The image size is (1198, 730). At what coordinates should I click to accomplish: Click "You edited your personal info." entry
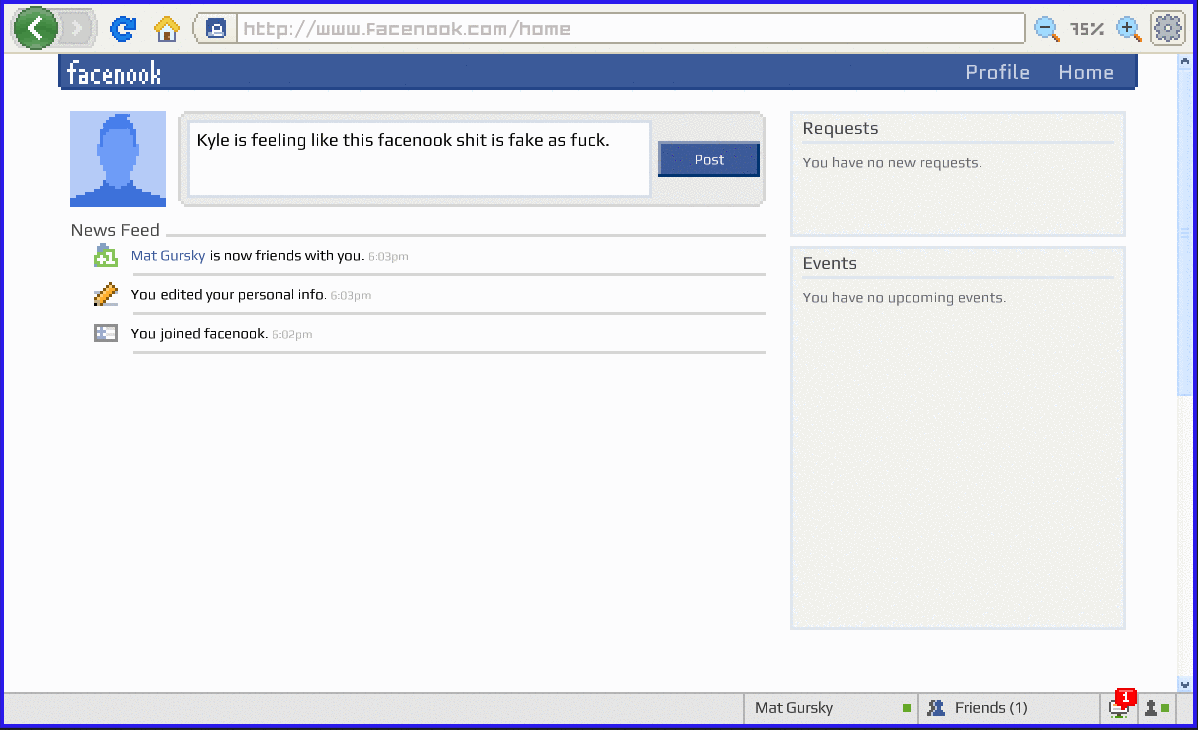(228, 294)
